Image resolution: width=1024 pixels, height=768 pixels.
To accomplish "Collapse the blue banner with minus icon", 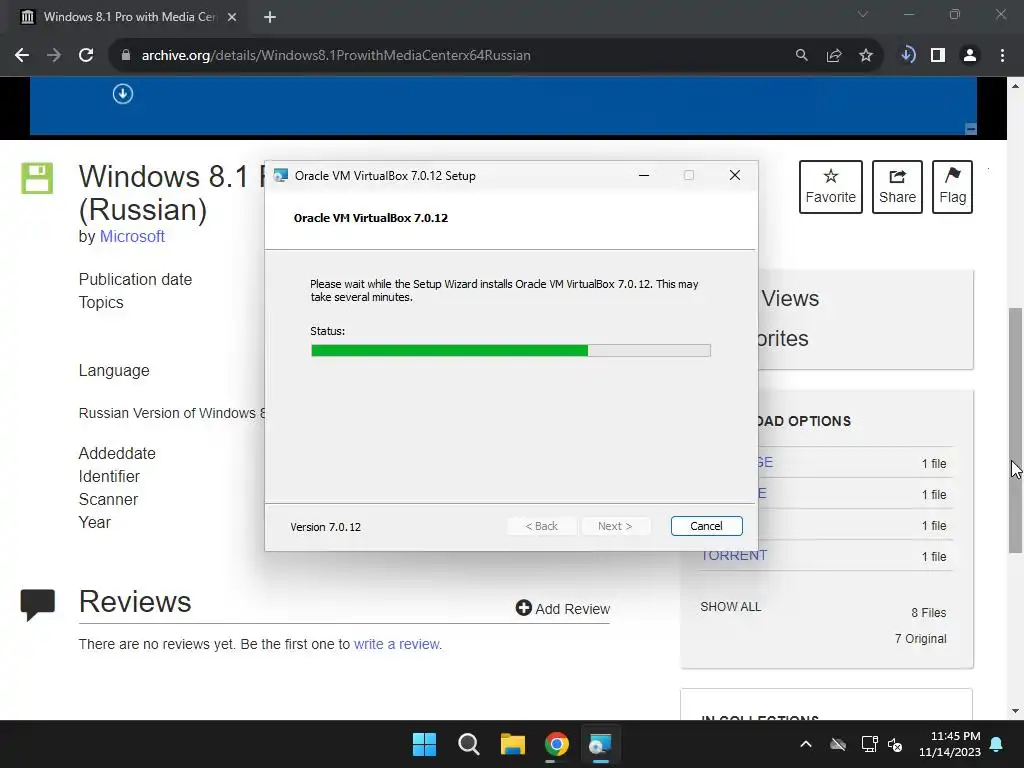I will tap(970, 129).
